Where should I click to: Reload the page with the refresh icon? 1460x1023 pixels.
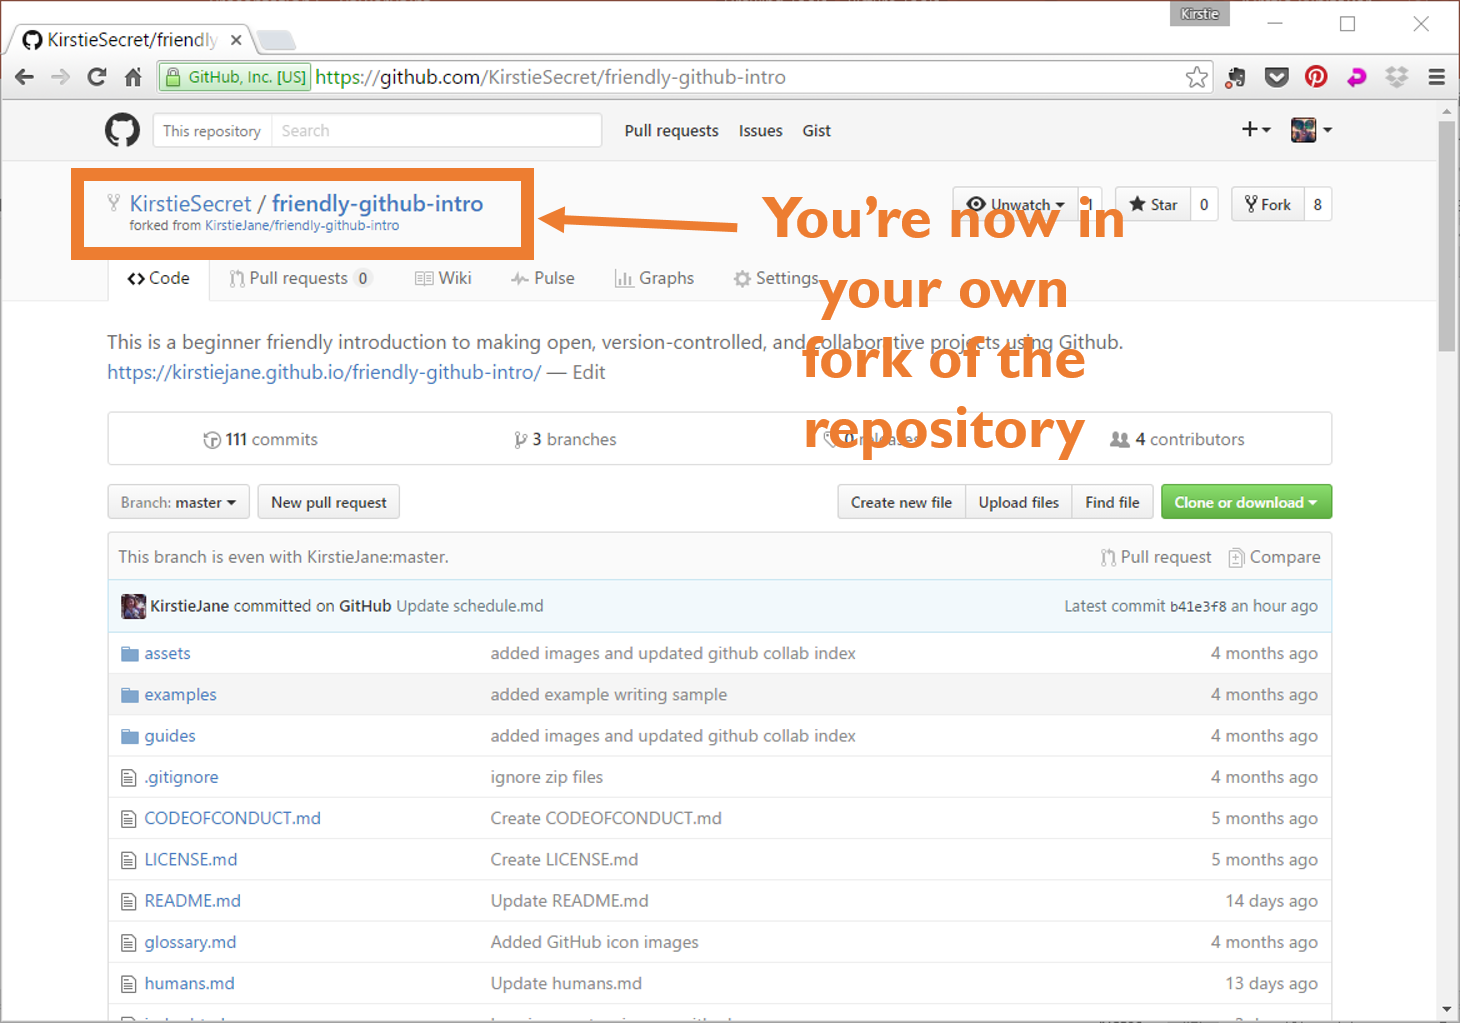pyautogui.click(x=97, y=77)
